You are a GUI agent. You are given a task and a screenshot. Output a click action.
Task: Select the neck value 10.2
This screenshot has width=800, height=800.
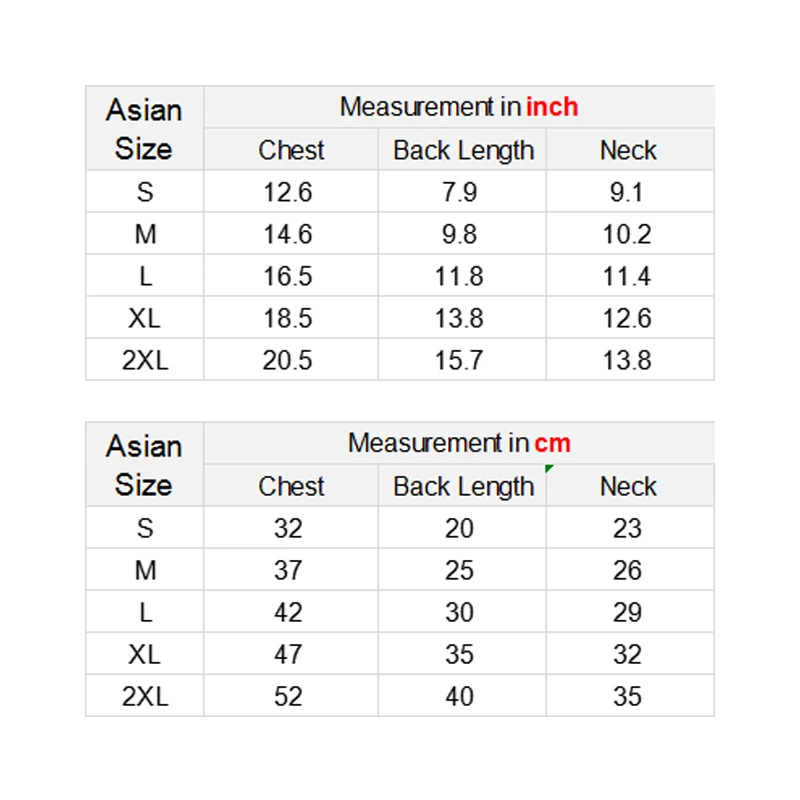click(x=627, y=234)
